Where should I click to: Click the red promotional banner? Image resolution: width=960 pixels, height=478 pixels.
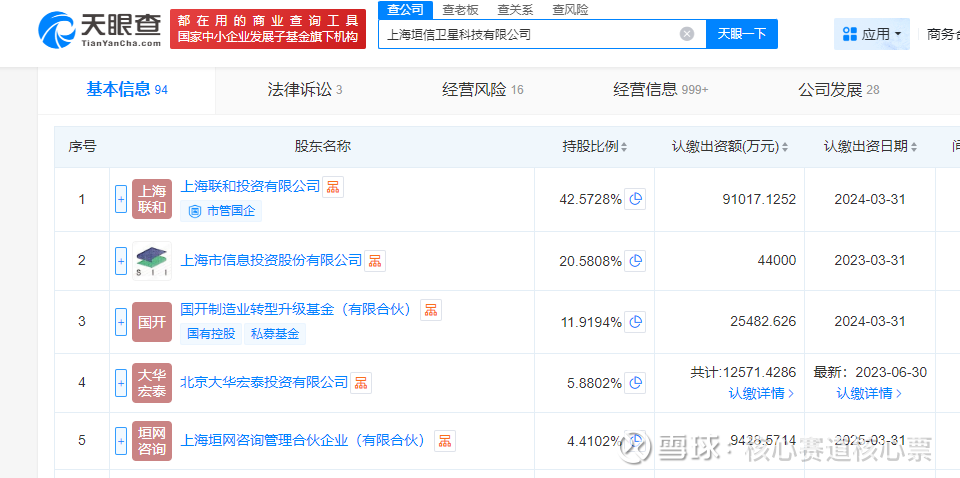[268, 29]
